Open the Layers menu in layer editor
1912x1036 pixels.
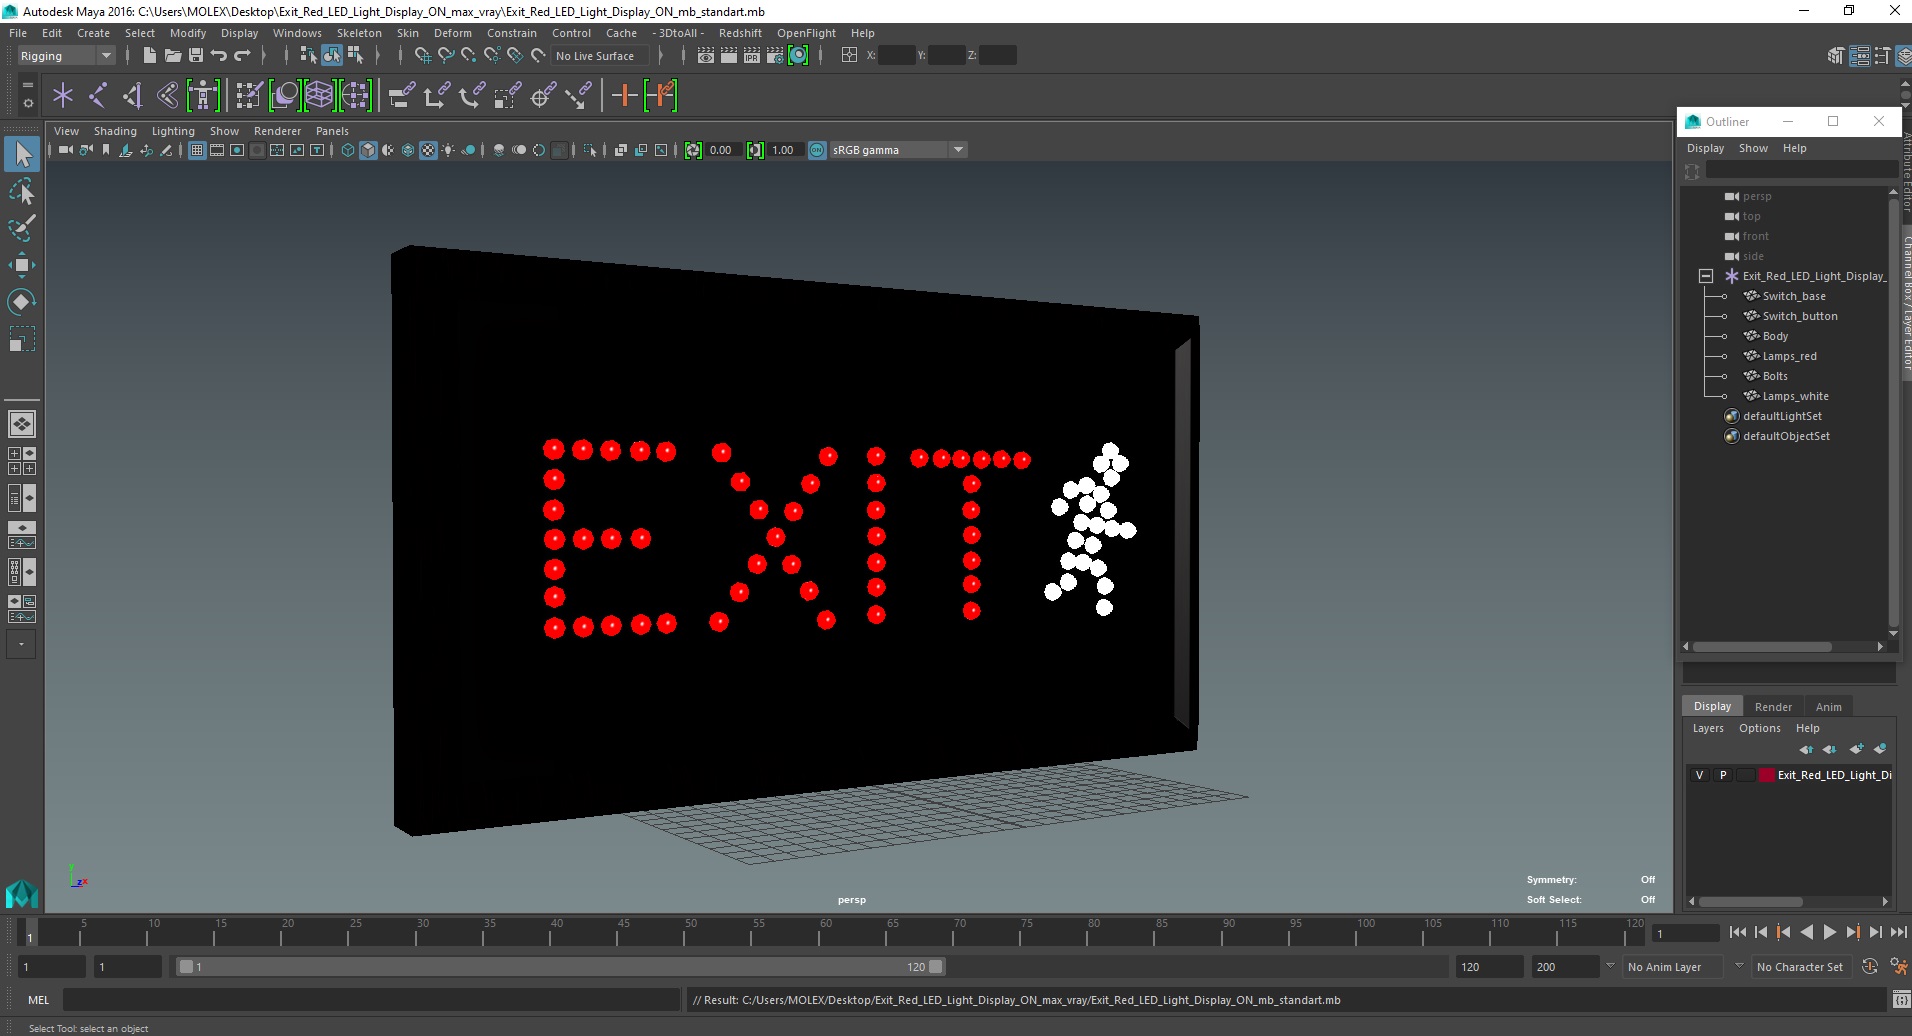pos(1708,728)
